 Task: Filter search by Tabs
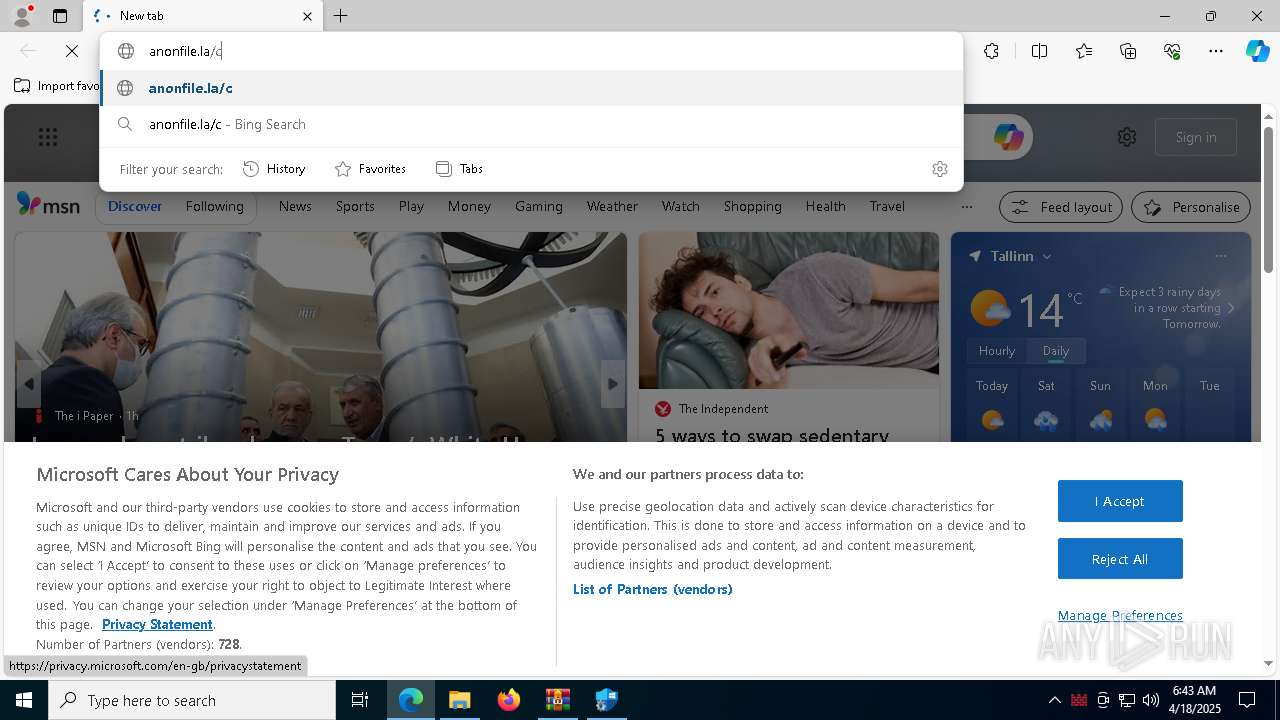pyautogui.click(x=459, y=169)
